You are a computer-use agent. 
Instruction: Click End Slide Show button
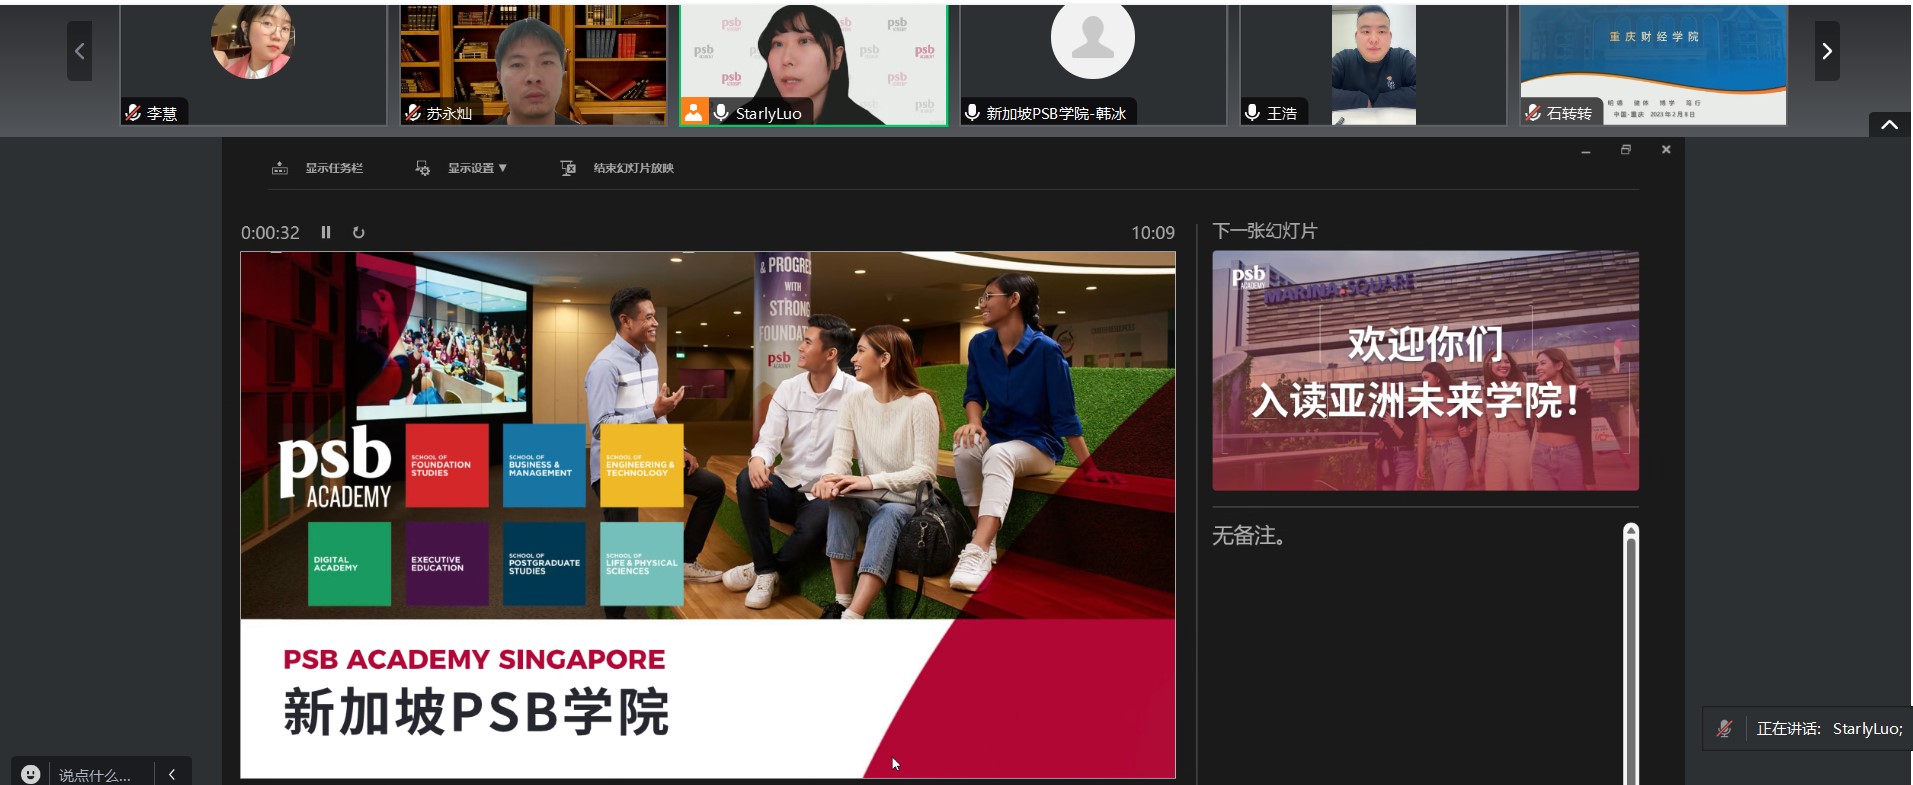coord(632,168)
